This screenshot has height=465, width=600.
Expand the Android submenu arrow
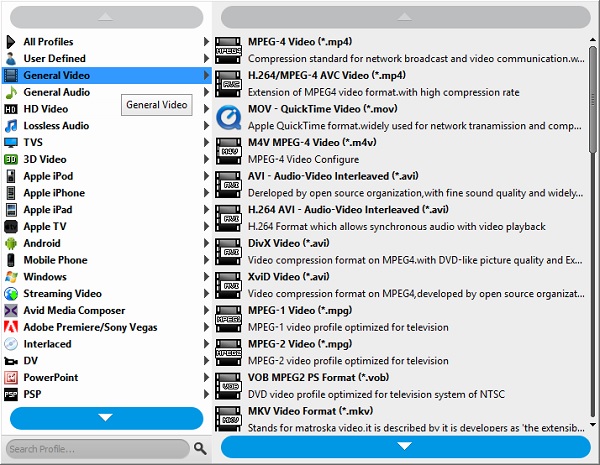click(206, 243)
